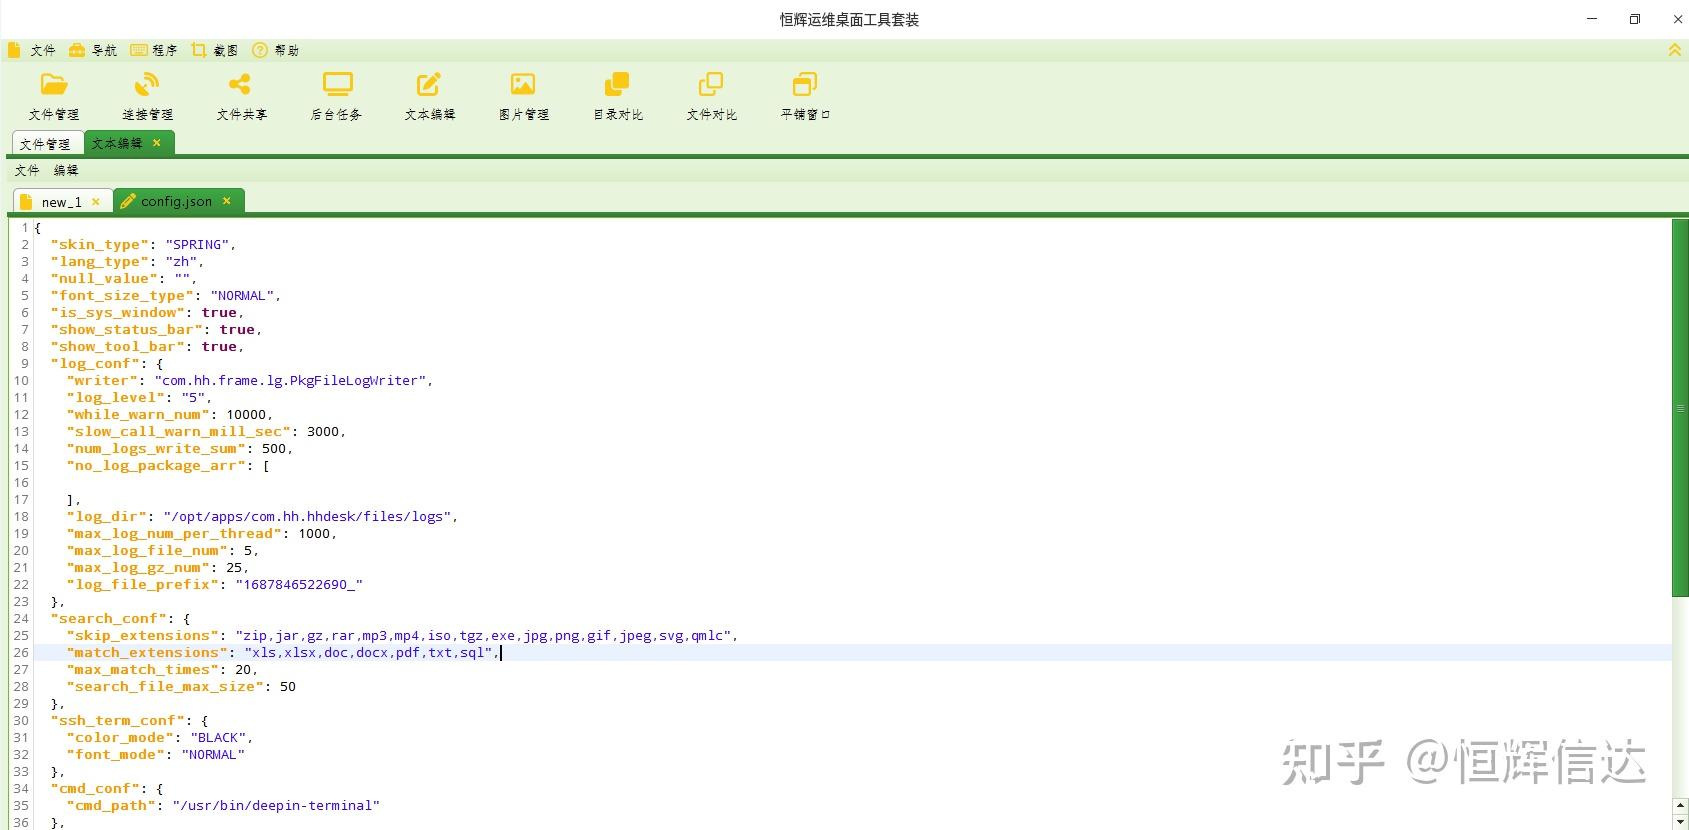Click the "max_match_times" key
The width and height of the screenshot is (1689, 830).
click(143, 669)
